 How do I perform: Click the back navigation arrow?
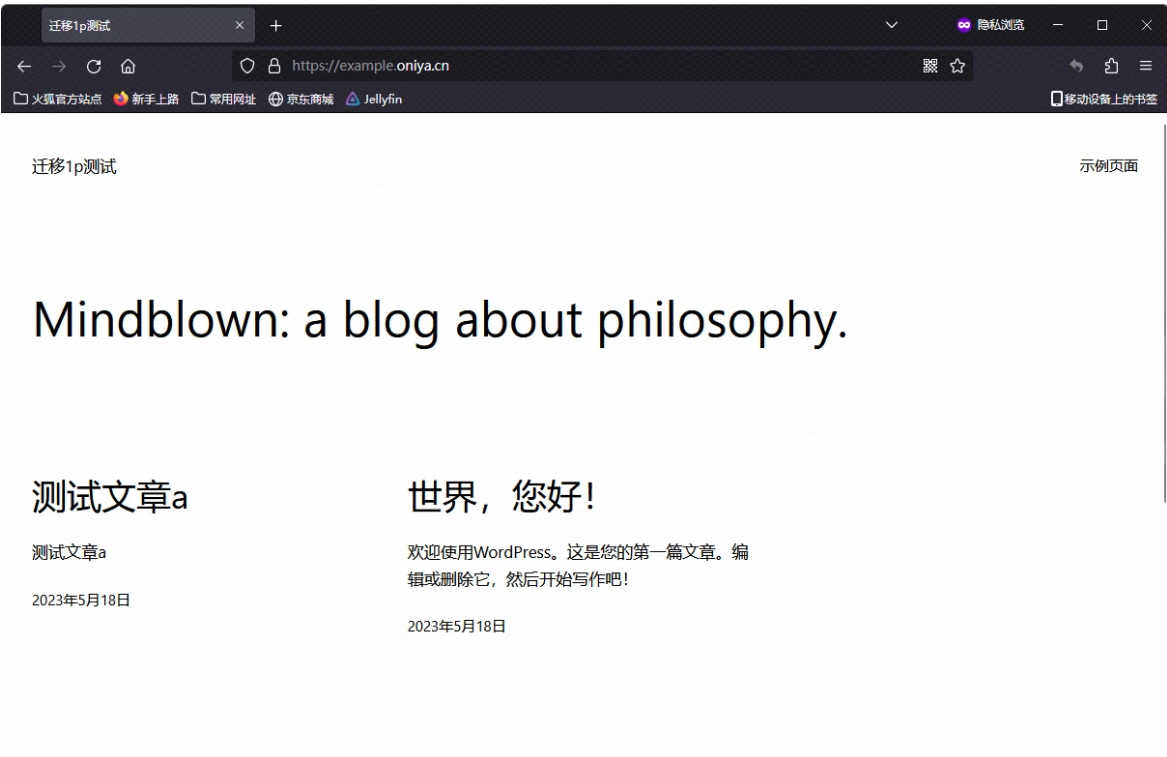[x=24, y=67]
